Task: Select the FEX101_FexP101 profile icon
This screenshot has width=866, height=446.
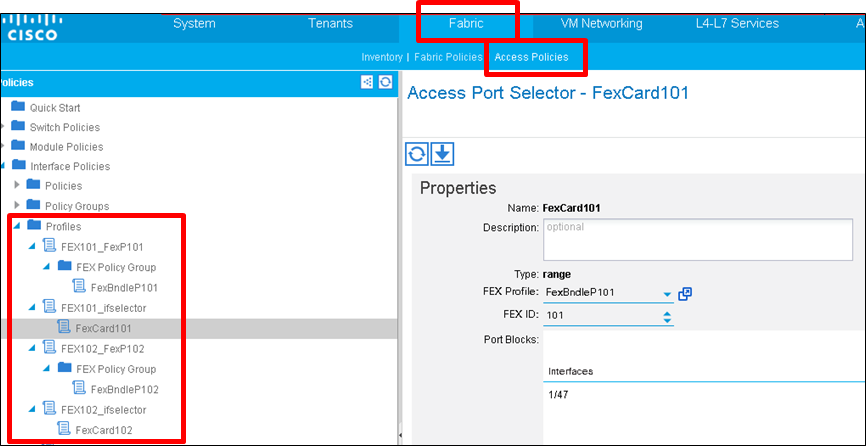Action: tap(49, 246)
